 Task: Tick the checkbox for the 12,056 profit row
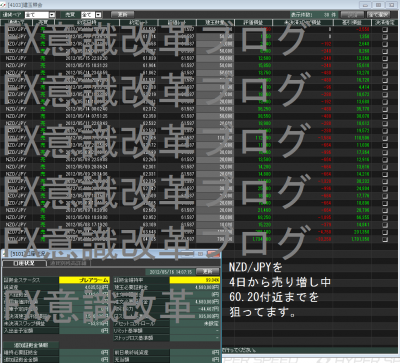pos(385,58)
